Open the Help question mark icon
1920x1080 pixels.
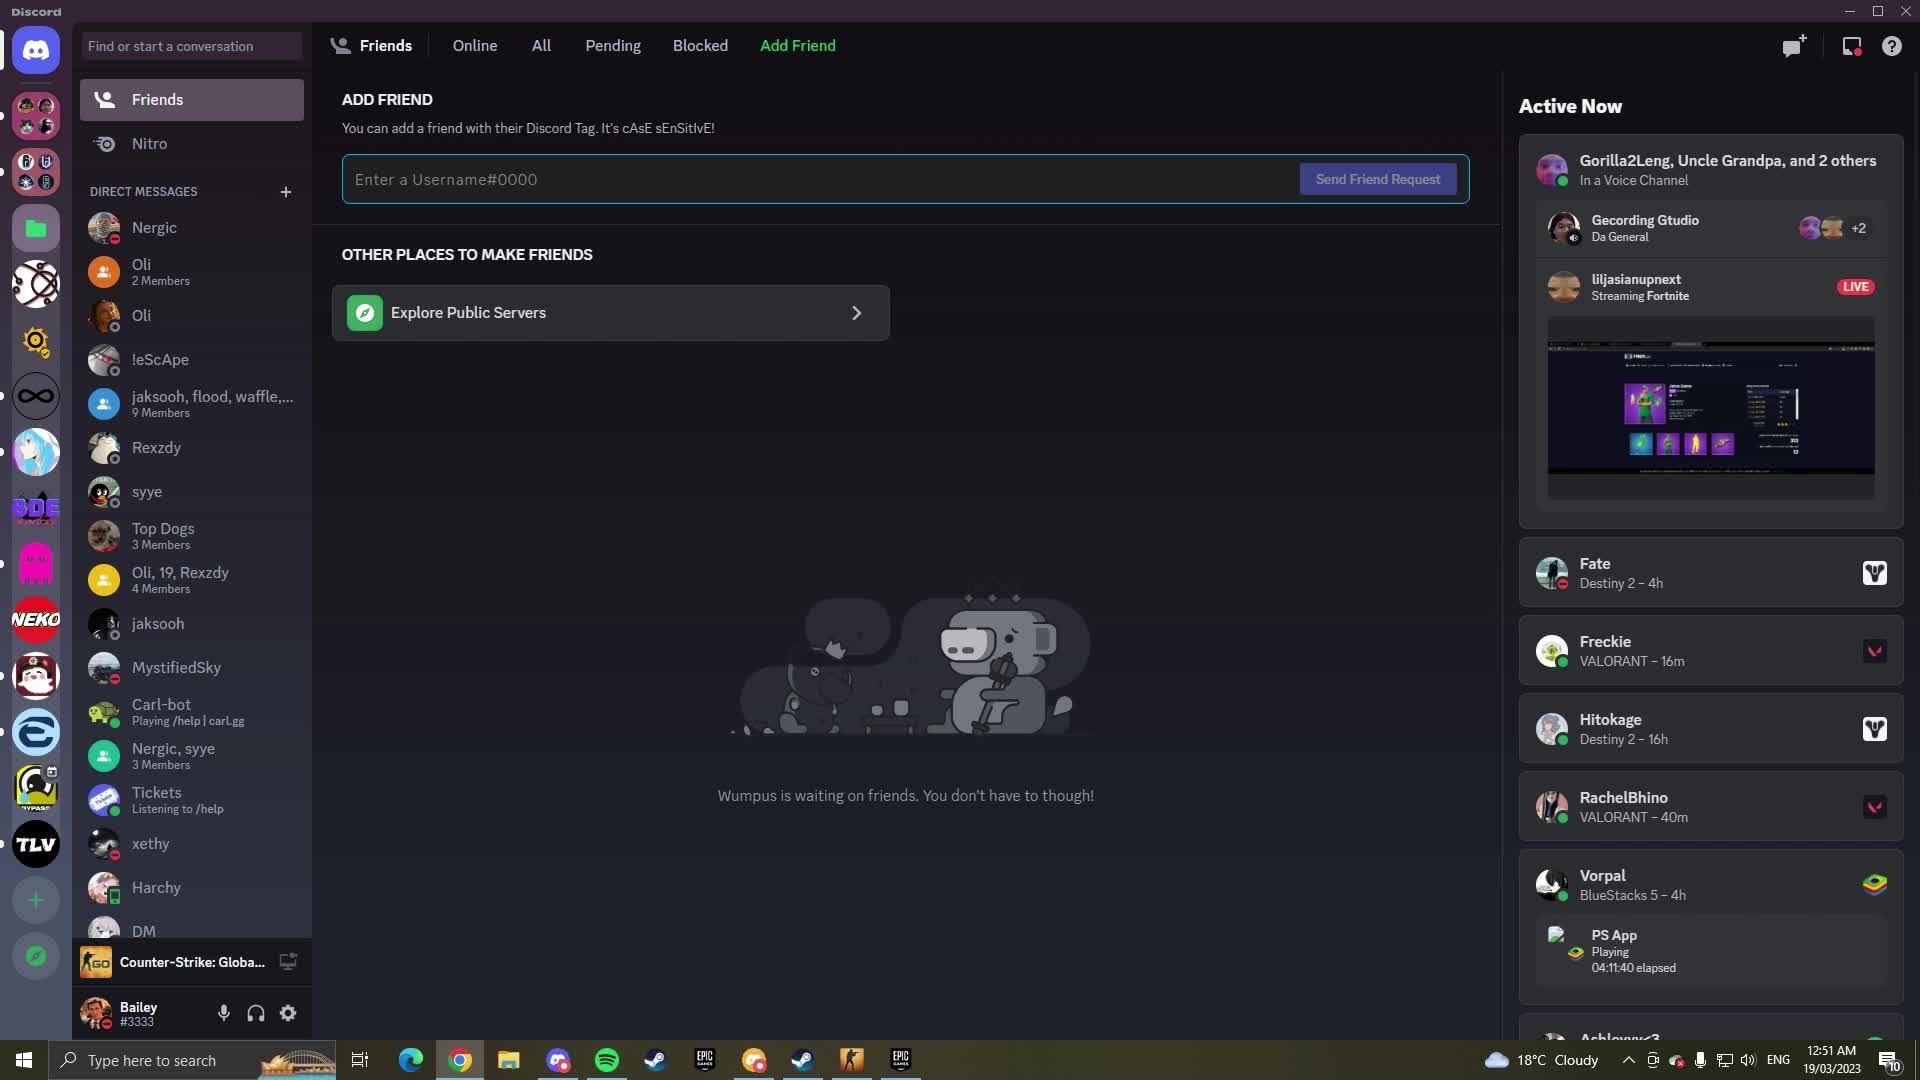1891,46
